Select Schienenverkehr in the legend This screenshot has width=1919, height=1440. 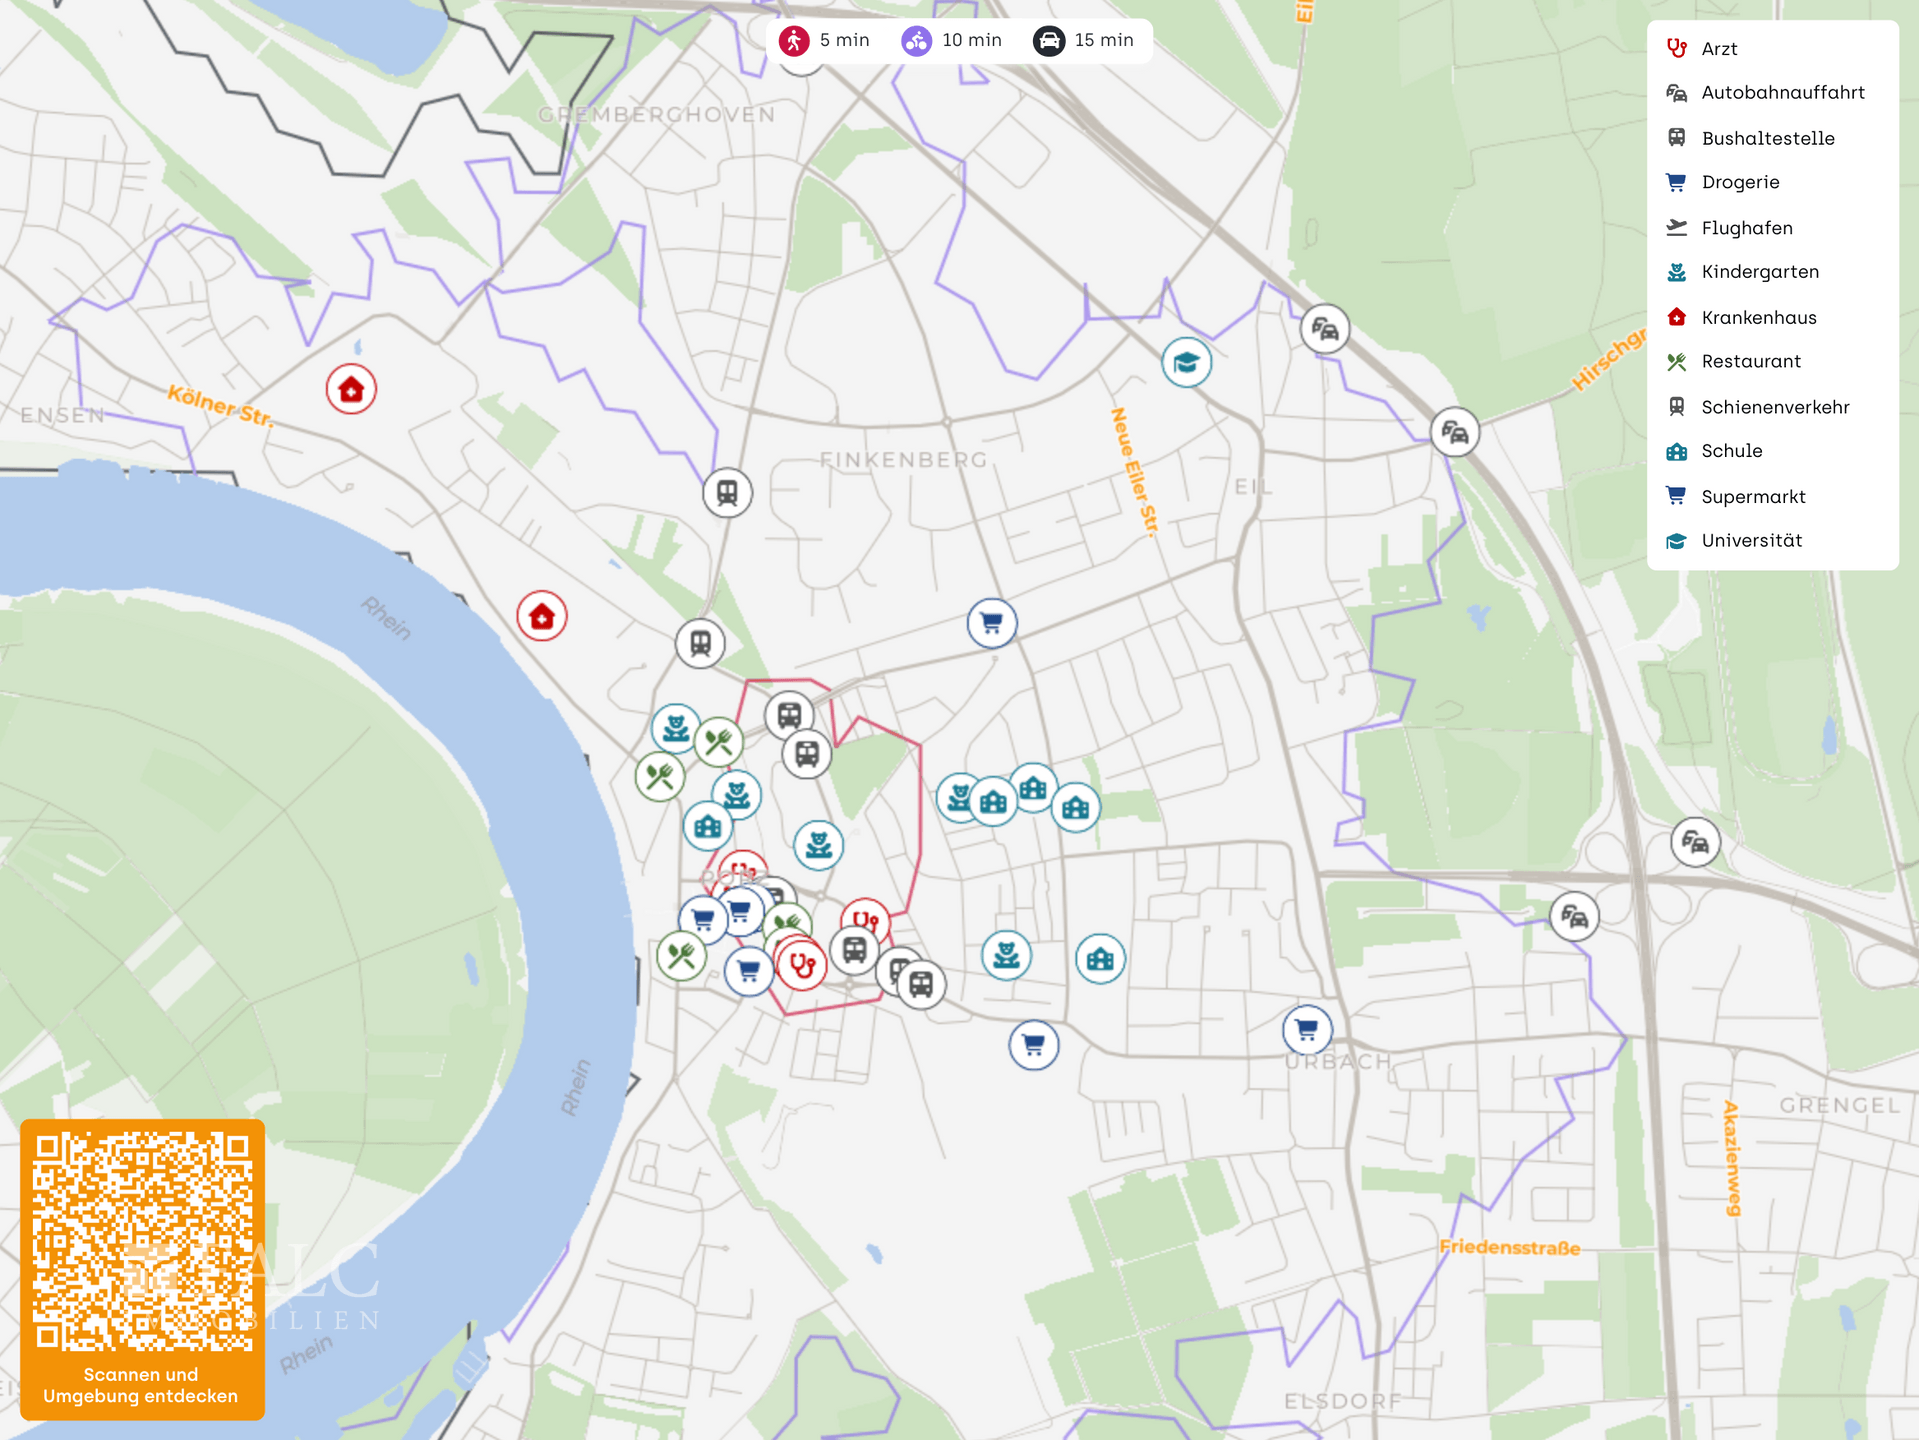tap(1775, 407)
